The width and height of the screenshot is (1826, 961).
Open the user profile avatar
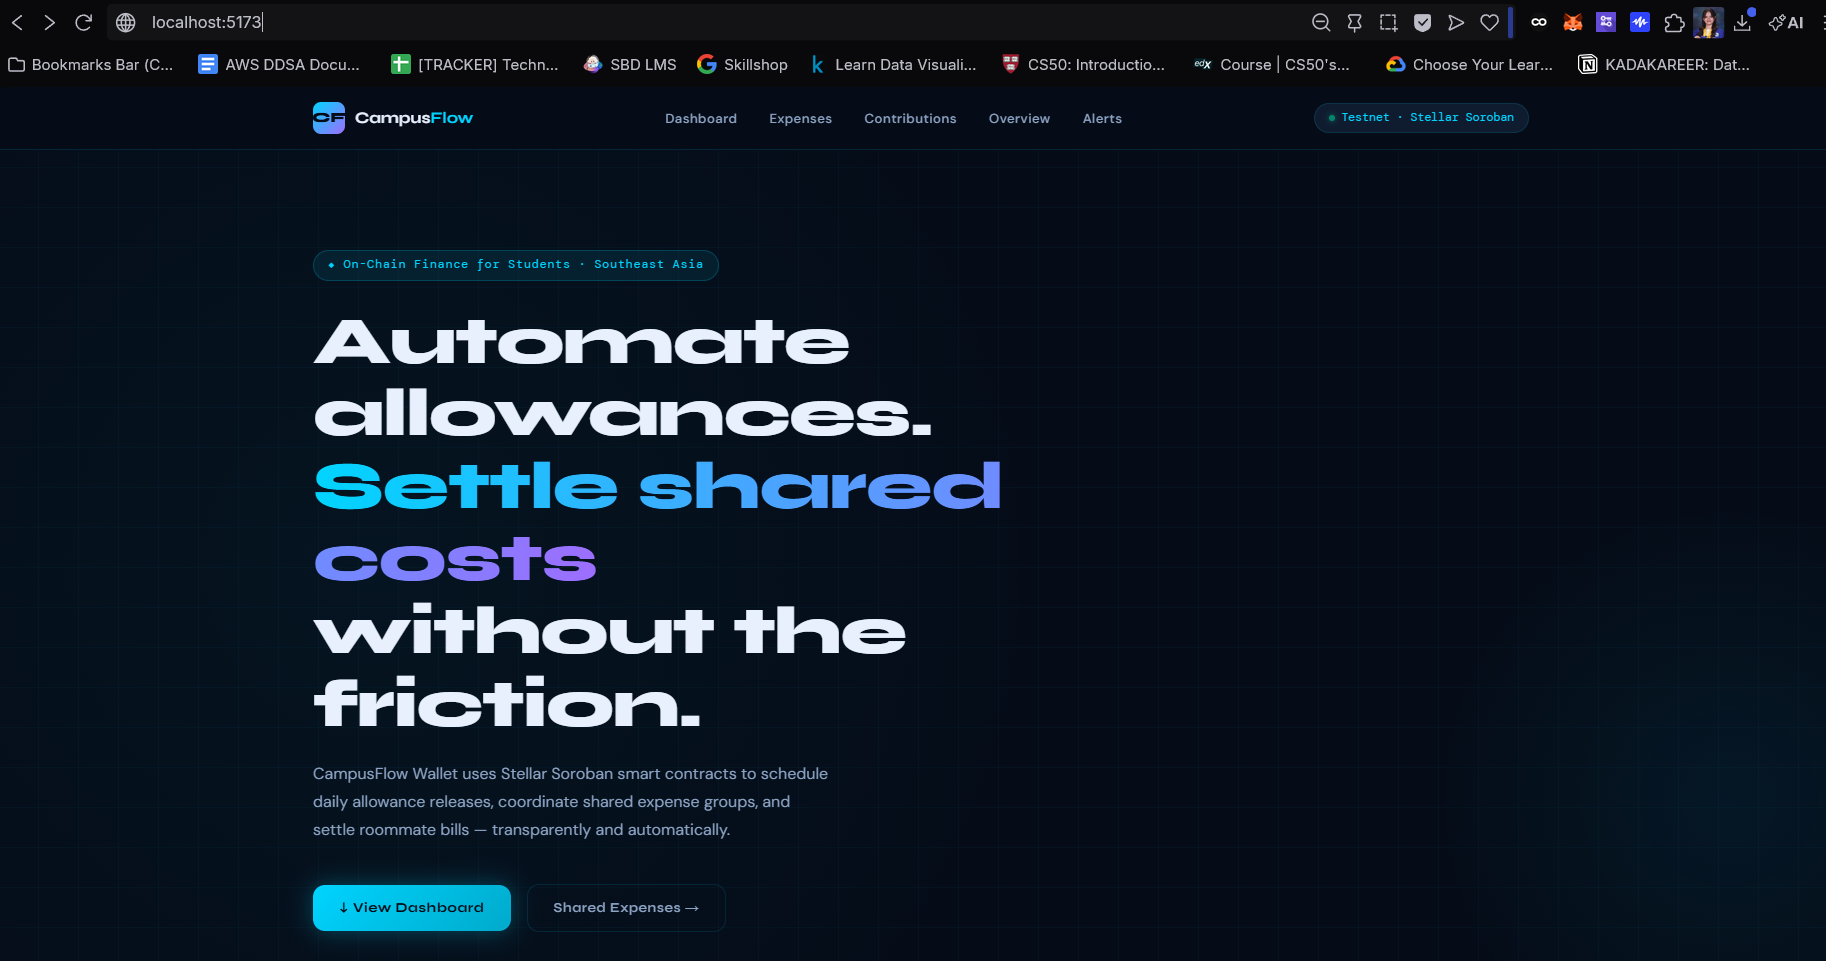click(x=1708, y=22)
